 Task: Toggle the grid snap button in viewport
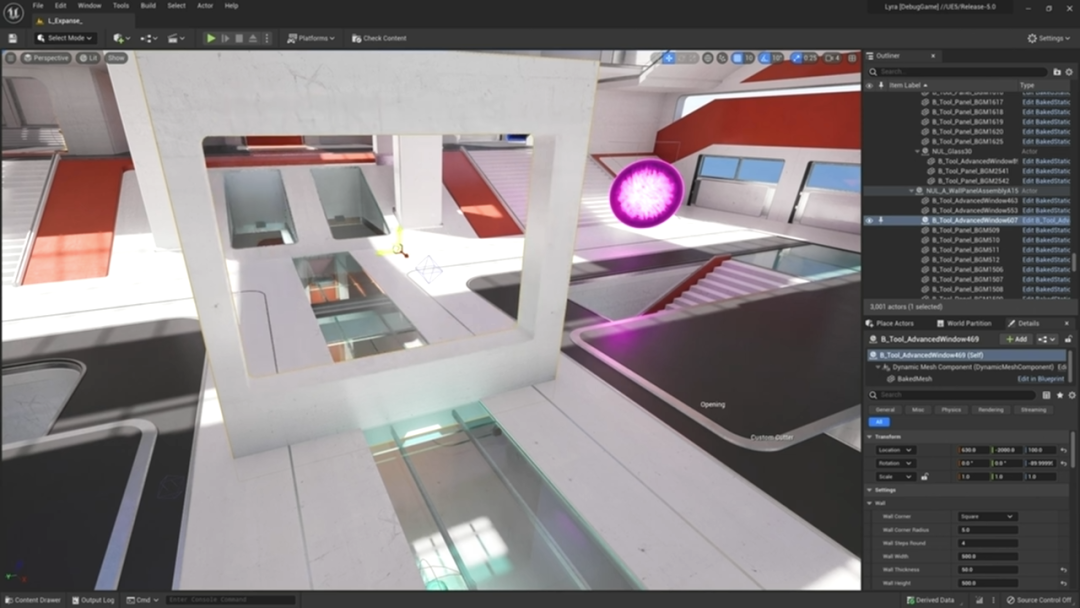(x=737, y=58)
